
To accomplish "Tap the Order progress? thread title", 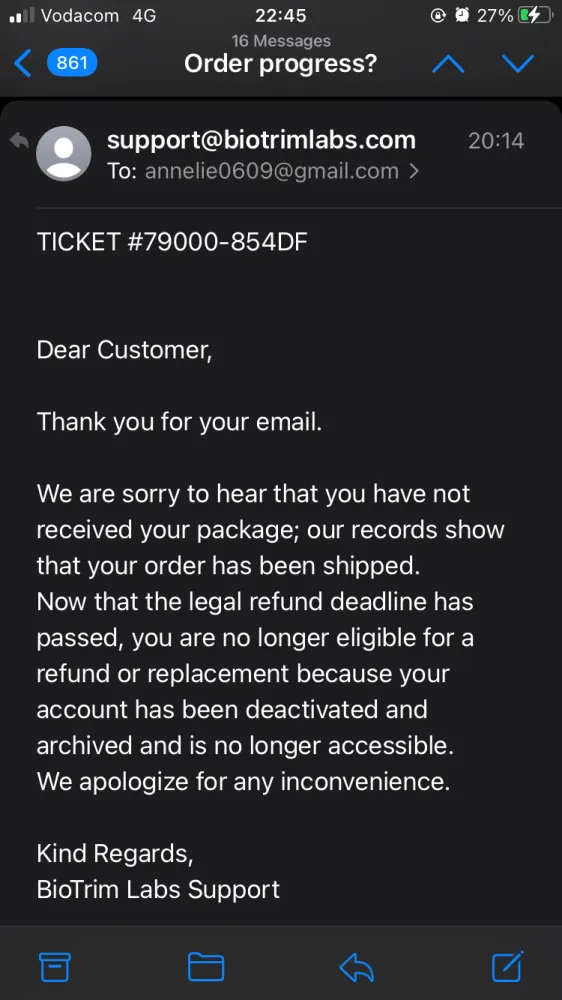I will coord(281,63).
